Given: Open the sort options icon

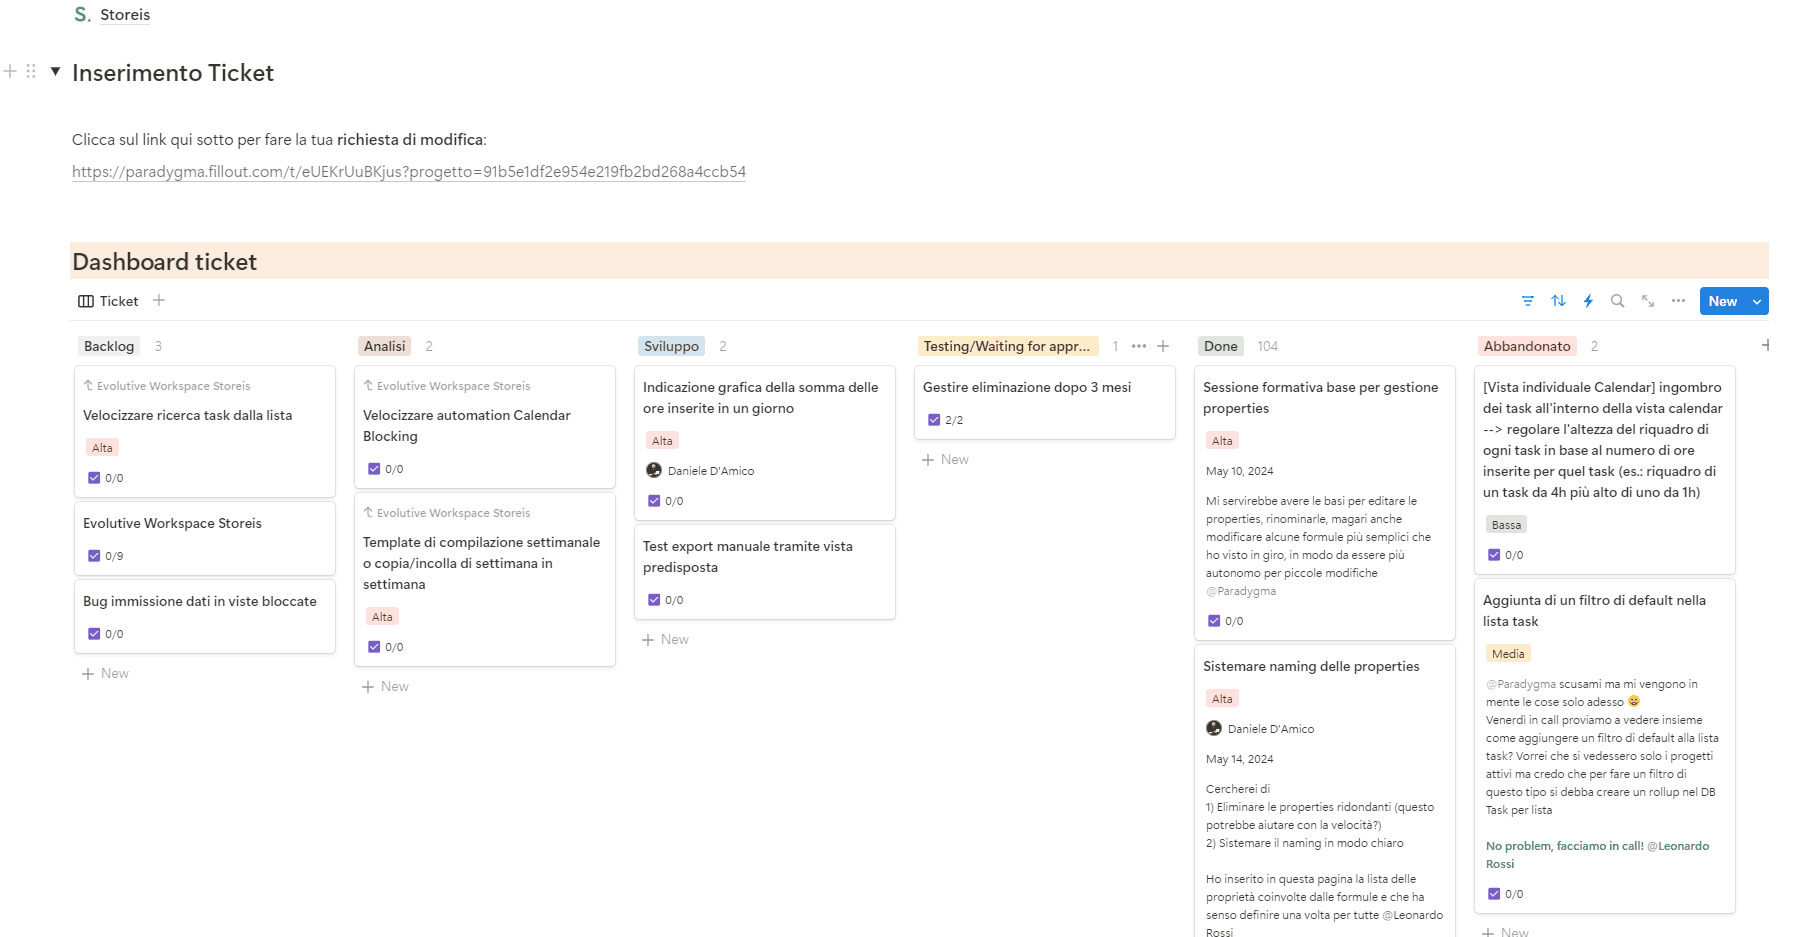Looking at the screenshot, I should (1558, 300).
